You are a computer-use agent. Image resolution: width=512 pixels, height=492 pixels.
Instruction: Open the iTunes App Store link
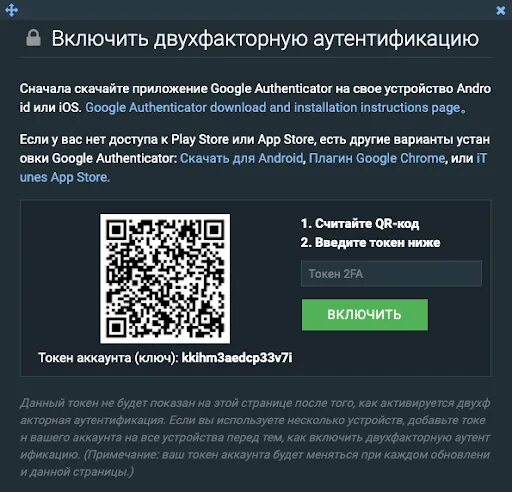click(64, 177)
